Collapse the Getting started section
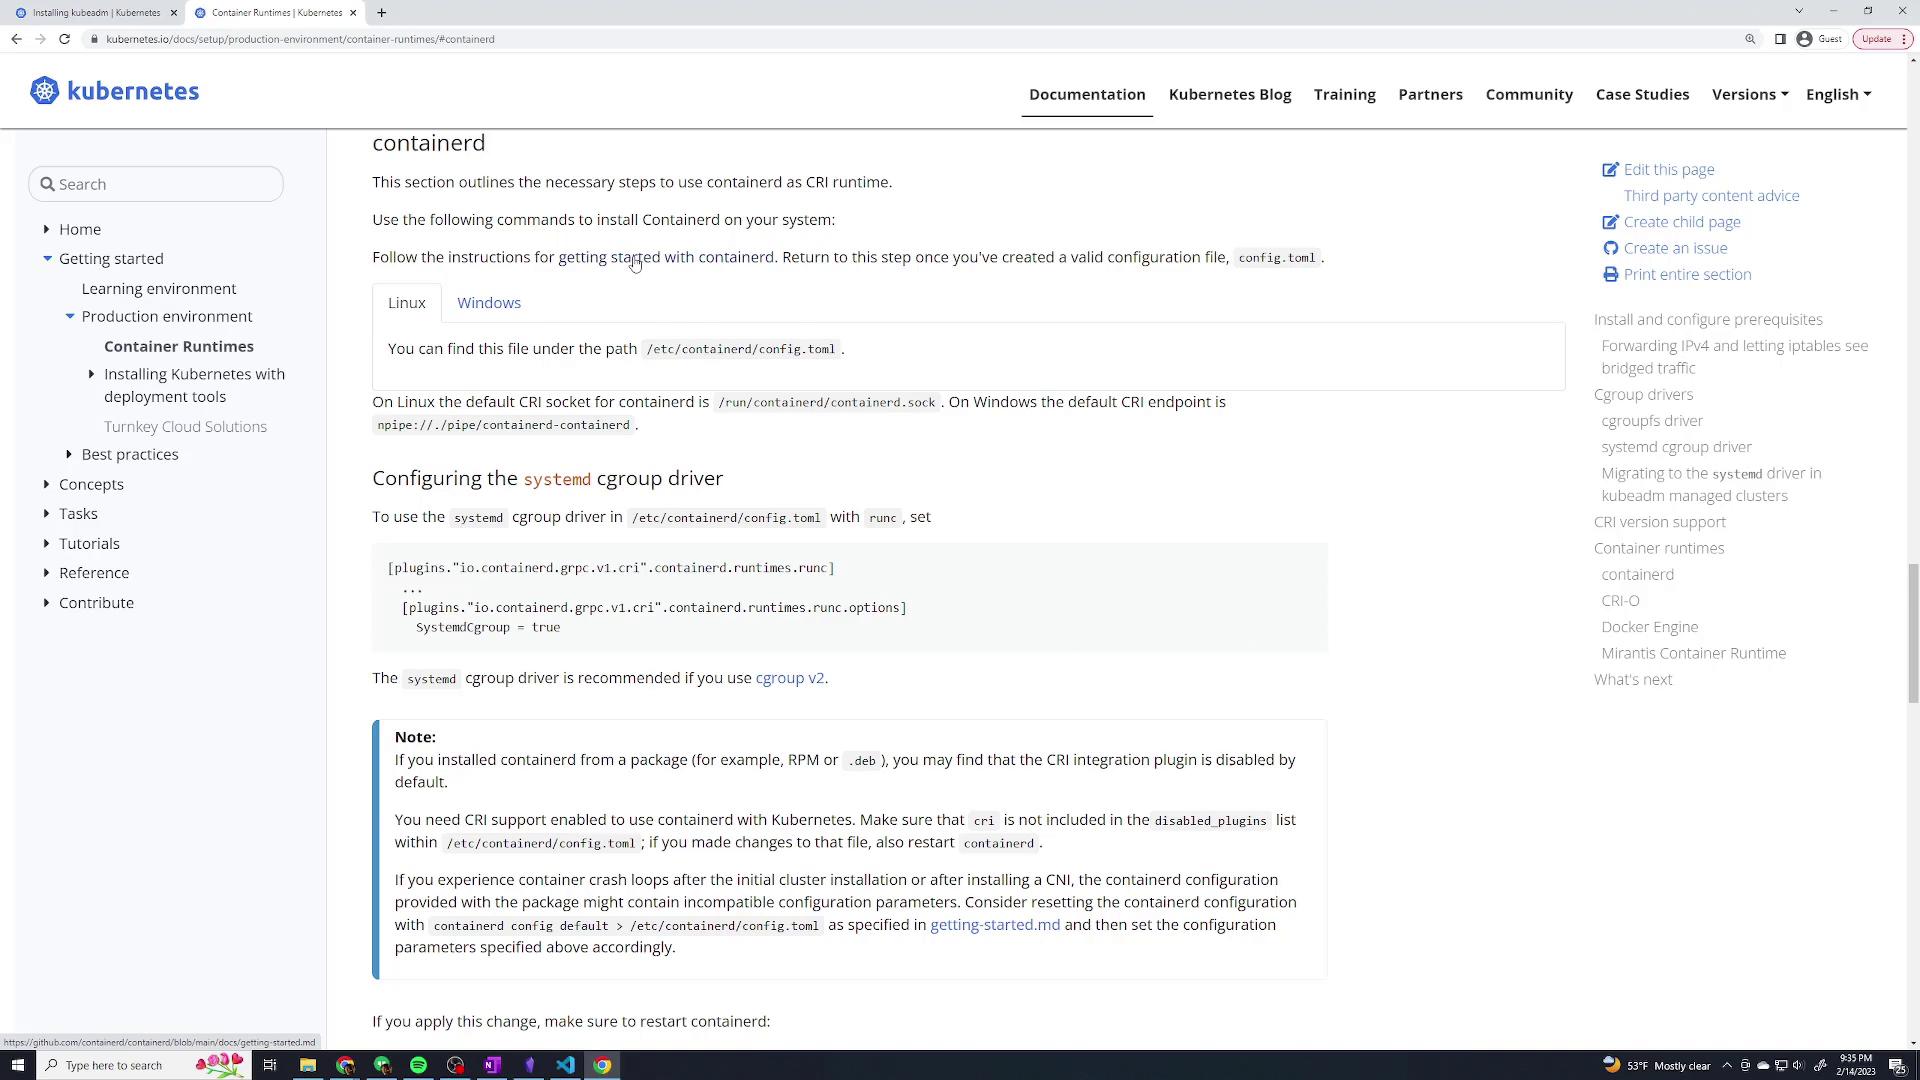This screenshot has width=1920, height=1080. (47, 259)
